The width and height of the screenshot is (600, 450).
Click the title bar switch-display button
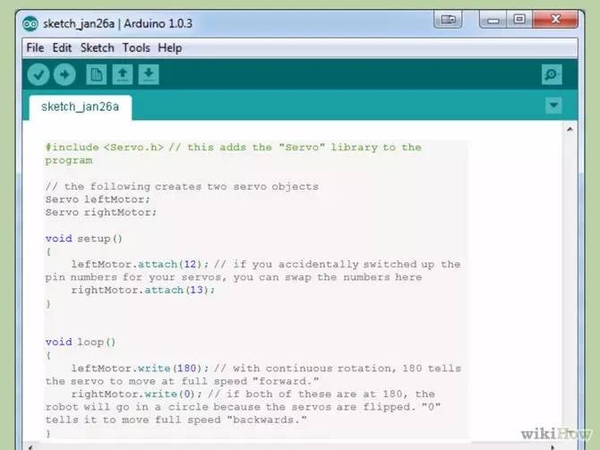point(448,20)
